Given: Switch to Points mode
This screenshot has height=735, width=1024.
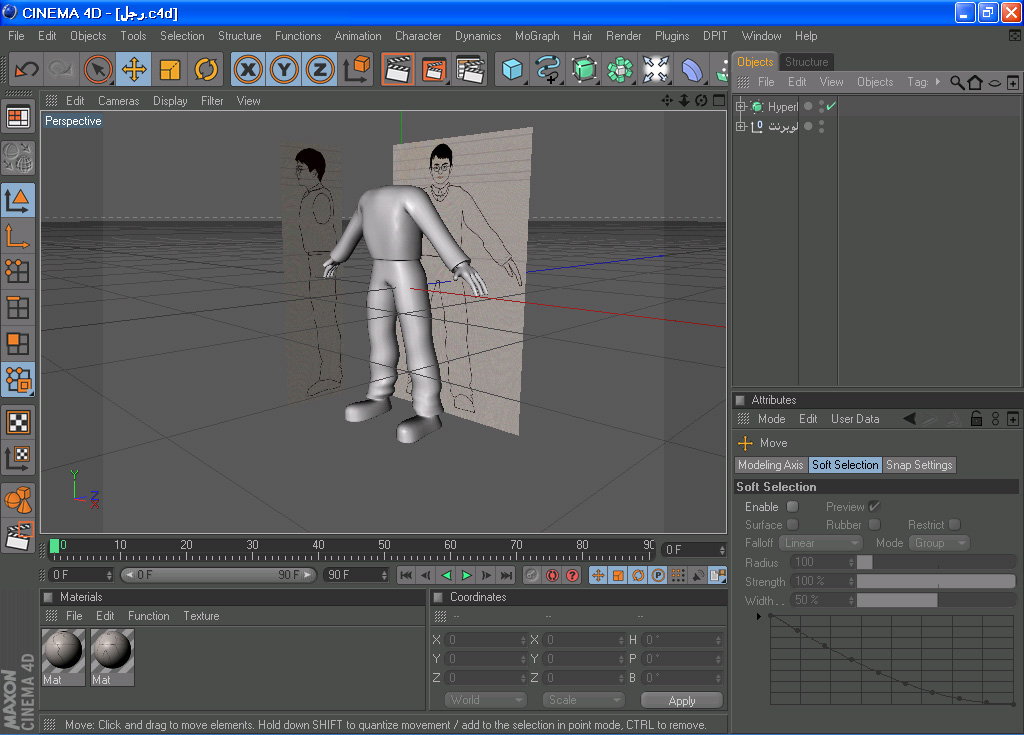Looking at the screenshot, I should [18, 272].
